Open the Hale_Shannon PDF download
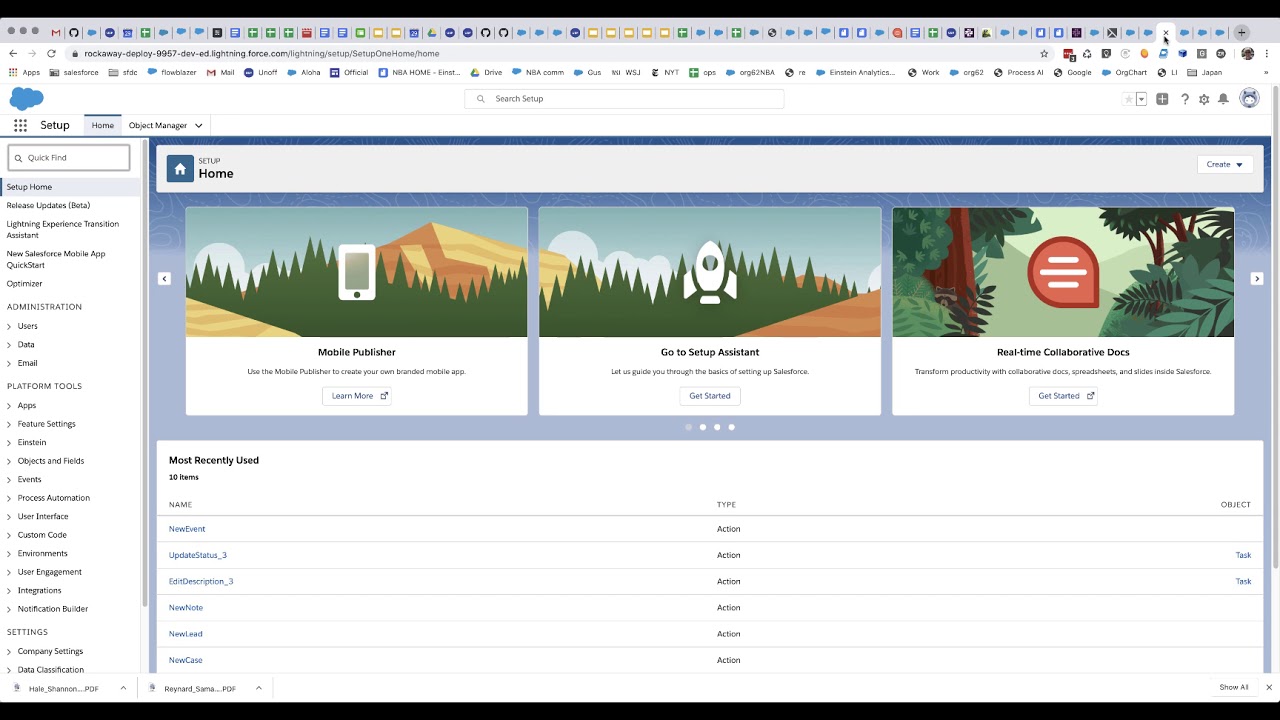Image resolution: width=1280 pixels, height=720 pixels. pyautogui.click(x=62, y=688)
